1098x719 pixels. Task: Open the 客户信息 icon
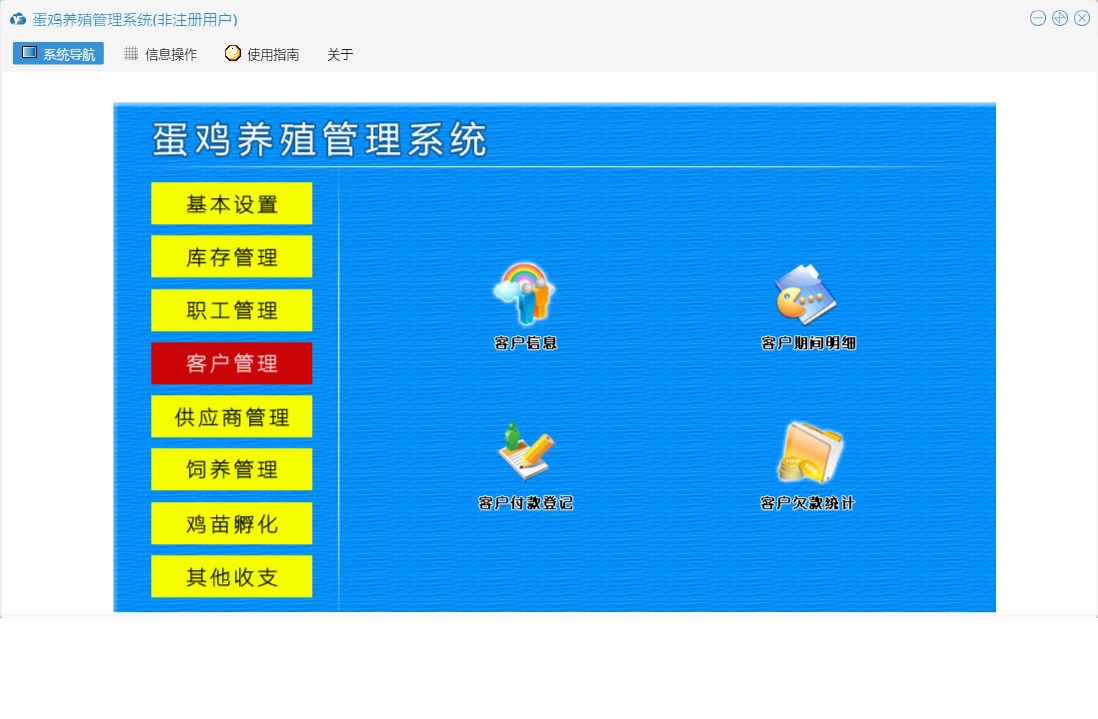point(524,293)
